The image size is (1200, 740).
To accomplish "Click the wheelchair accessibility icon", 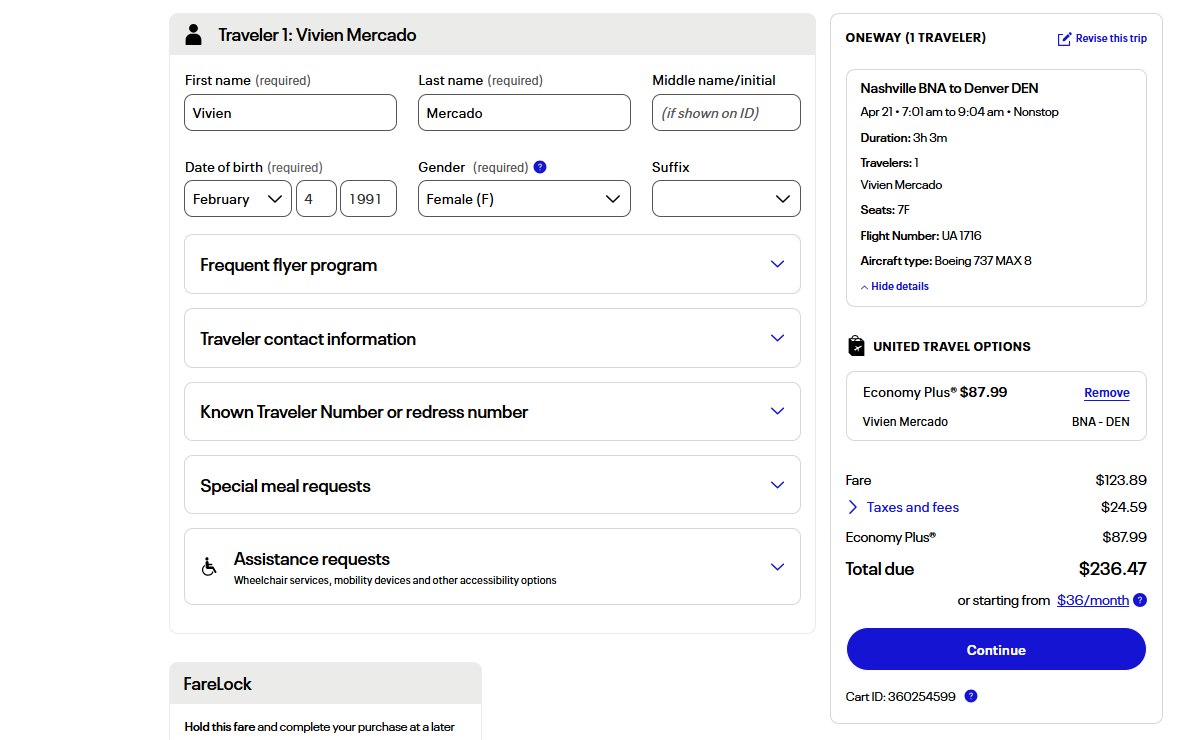I will point(209,567).
